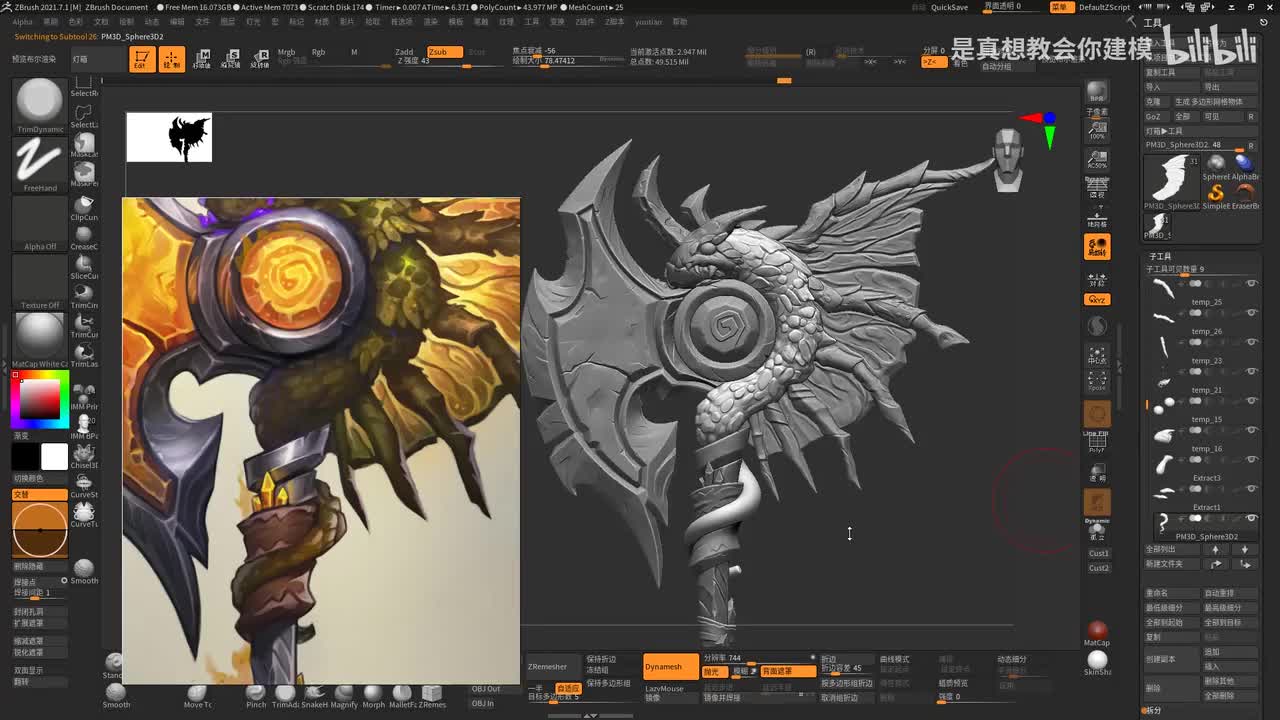
Task: Select the white secondary color swatch
Action: 54,457
